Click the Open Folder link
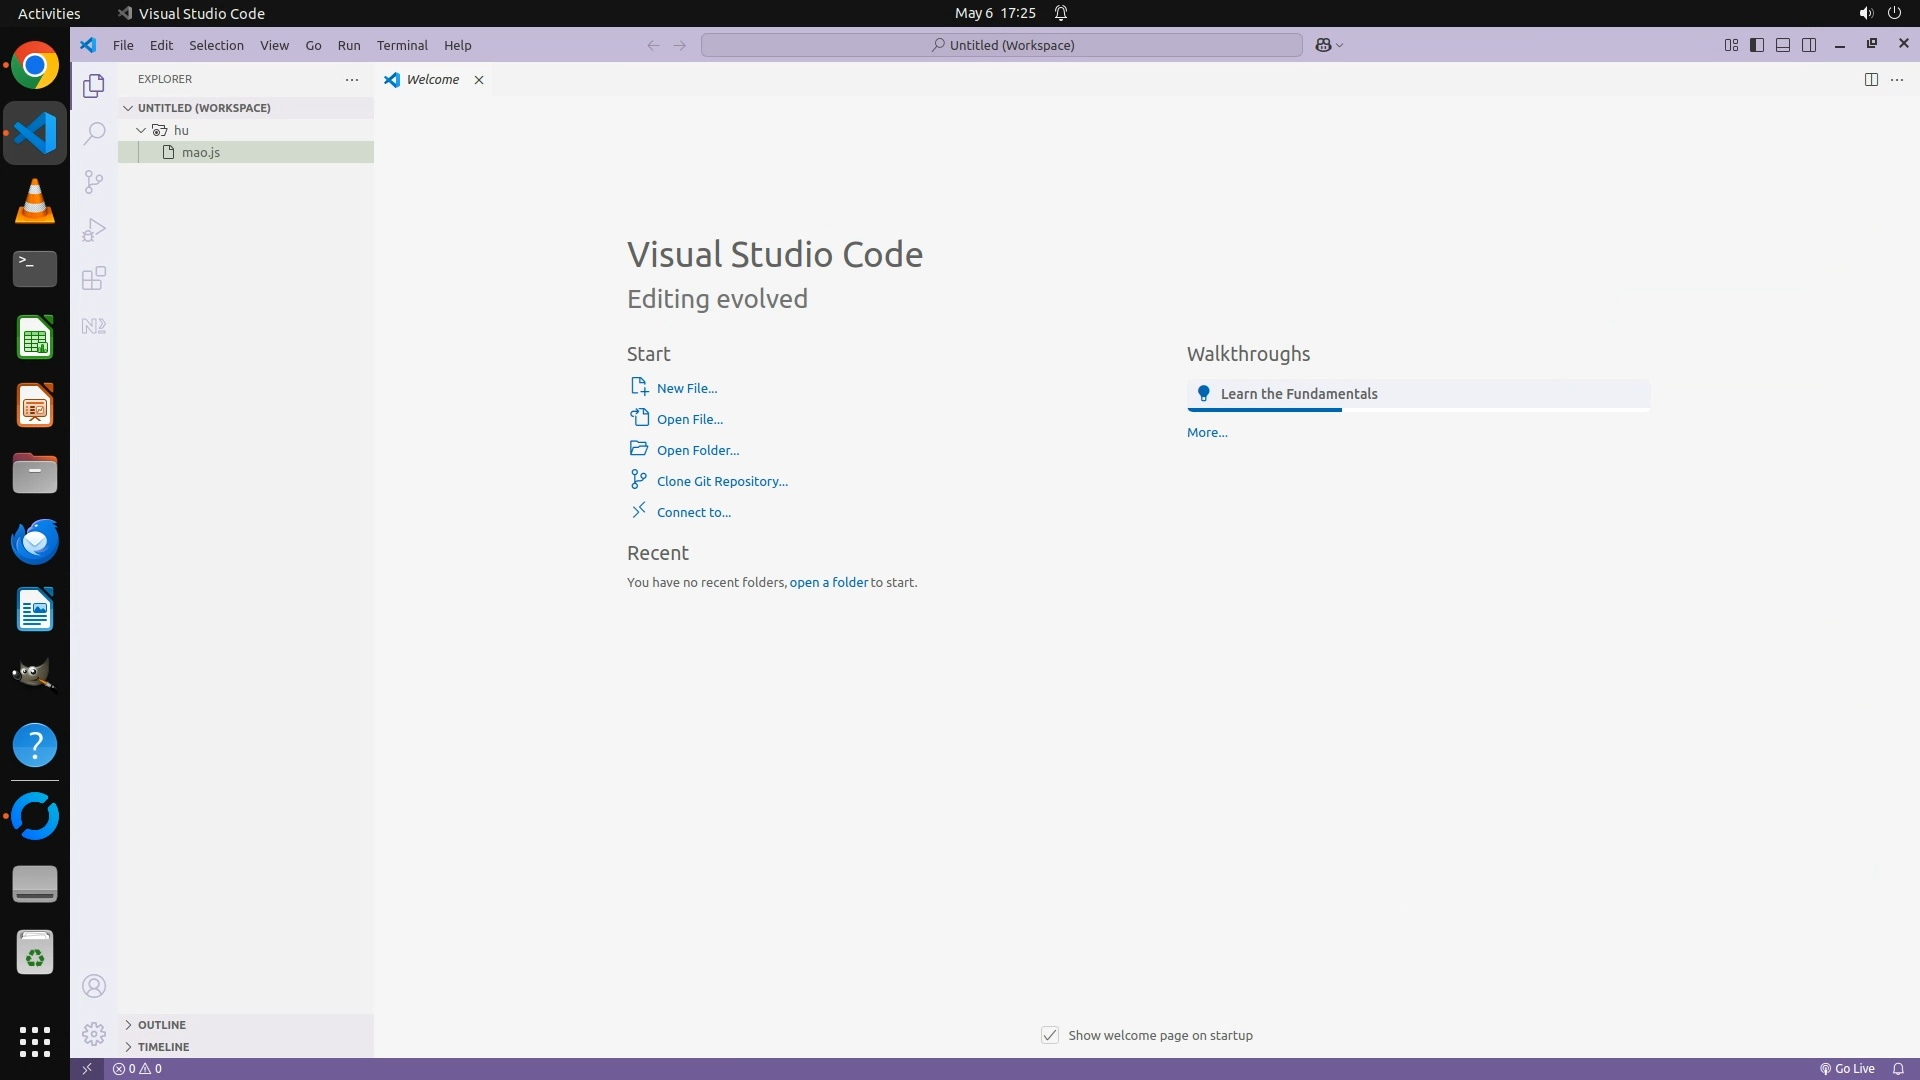Screen dimensions: 1920x1080 pos(698,450)
